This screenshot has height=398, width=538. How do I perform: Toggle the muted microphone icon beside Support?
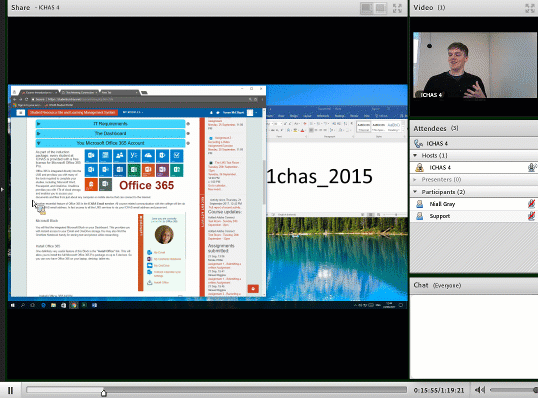click(531, 216)
